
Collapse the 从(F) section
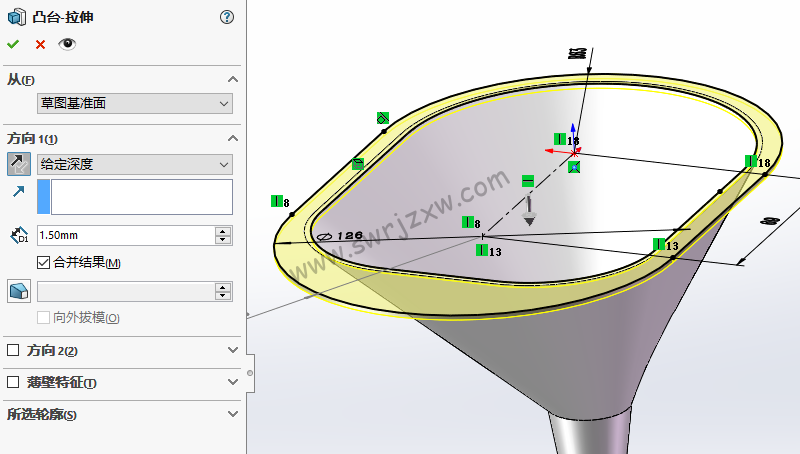click(x=233, y=79)
